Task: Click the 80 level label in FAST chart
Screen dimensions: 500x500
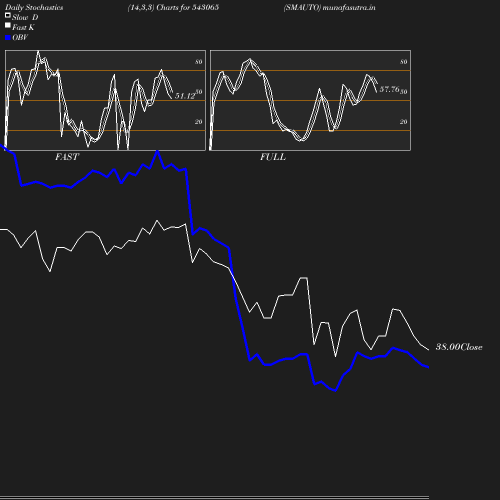Action: pyautogui.click(x=199, y=62)
